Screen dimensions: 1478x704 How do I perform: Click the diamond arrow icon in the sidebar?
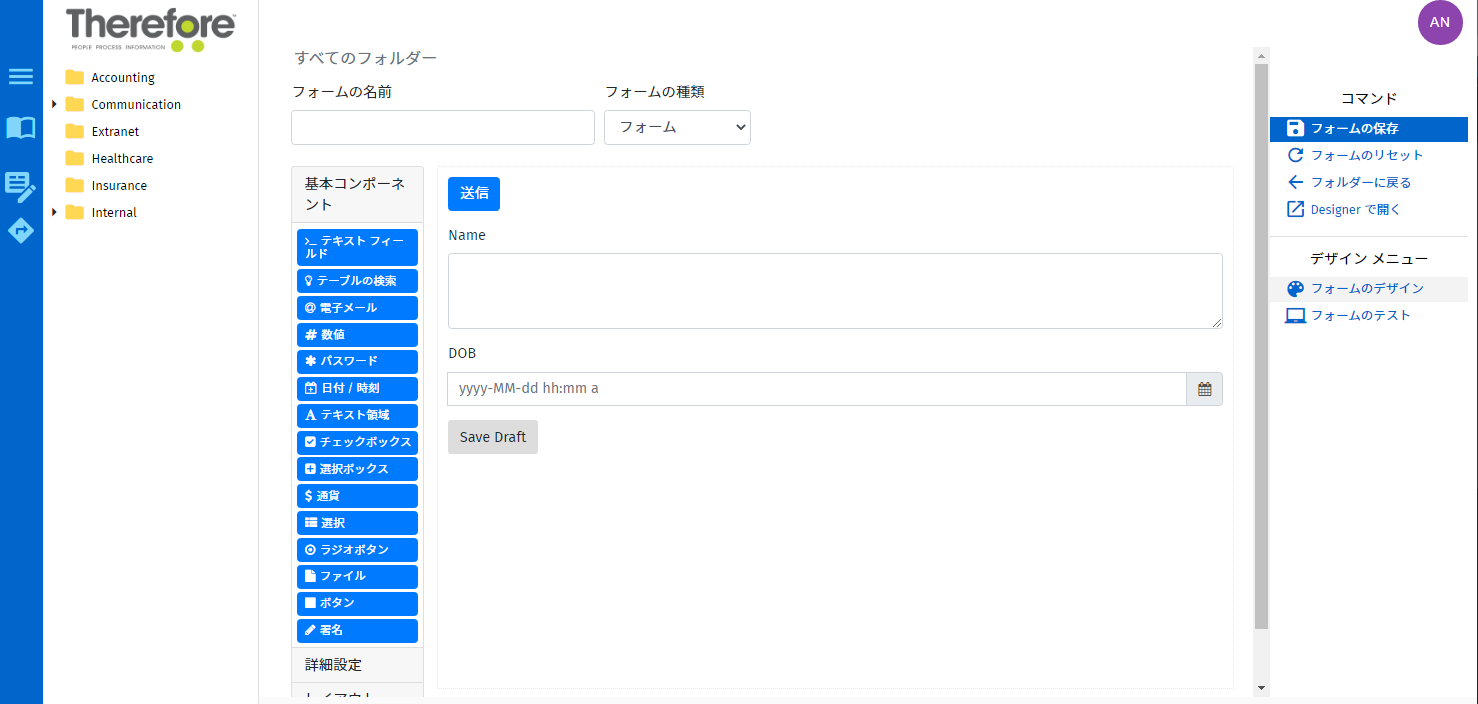21,230
